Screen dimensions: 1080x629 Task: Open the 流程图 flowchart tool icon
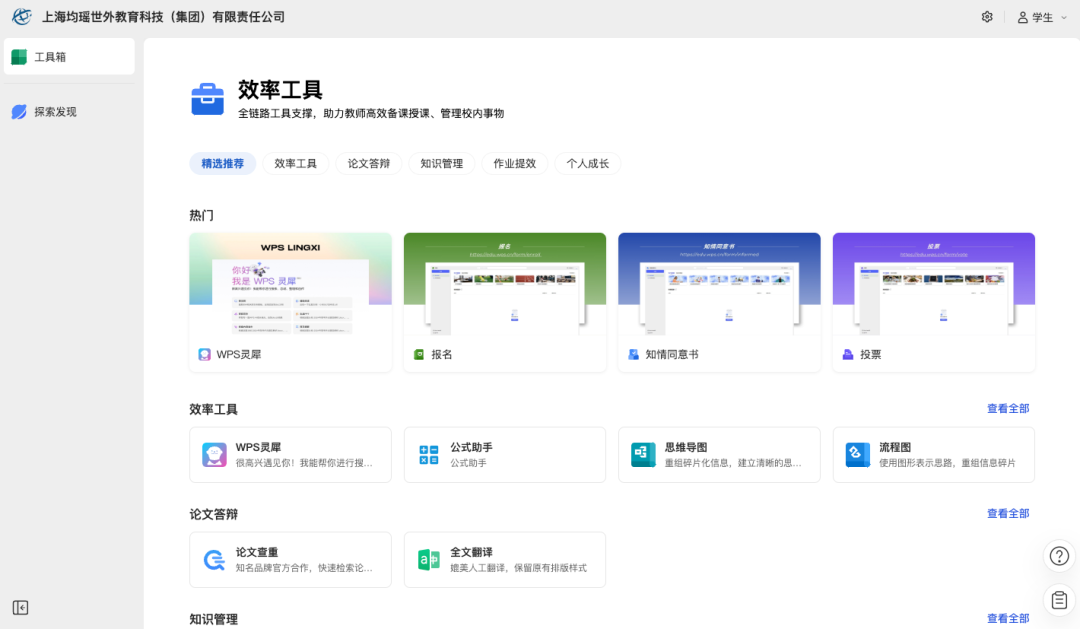click(x=857, y=454)
